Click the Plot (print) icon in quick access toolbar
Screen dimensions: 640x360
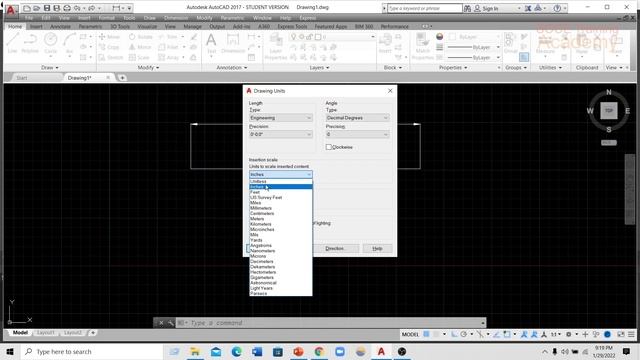coord(67,8)
